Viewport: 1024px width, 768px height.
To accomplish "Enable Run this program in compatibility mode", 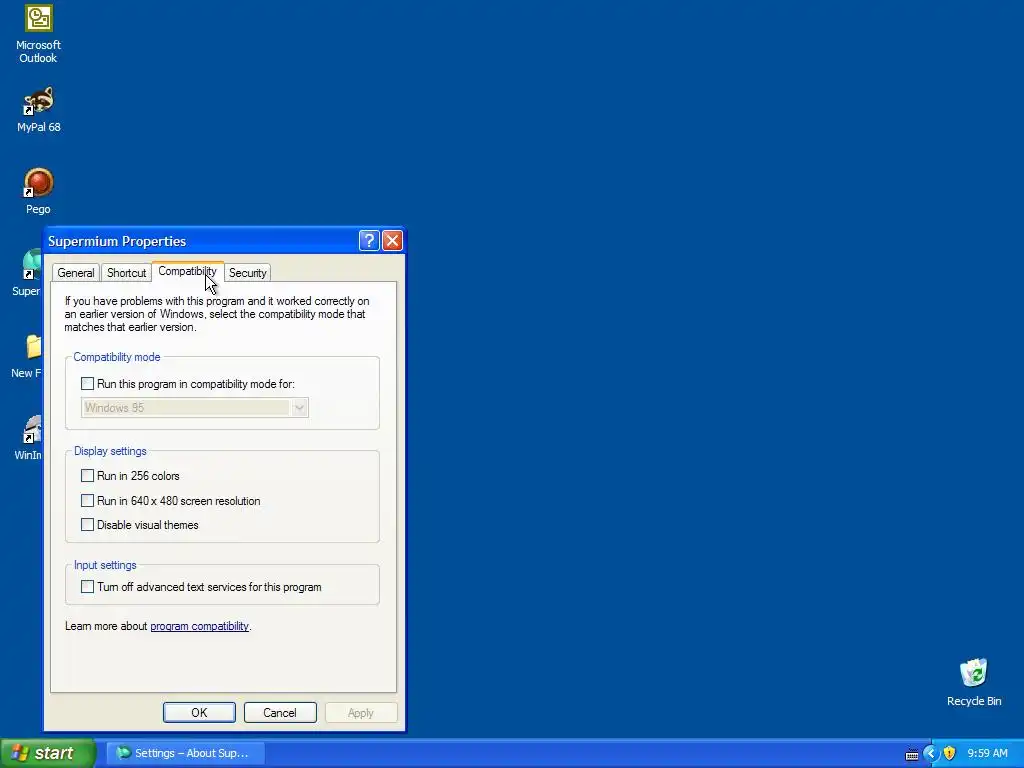I will coord(88,383).
